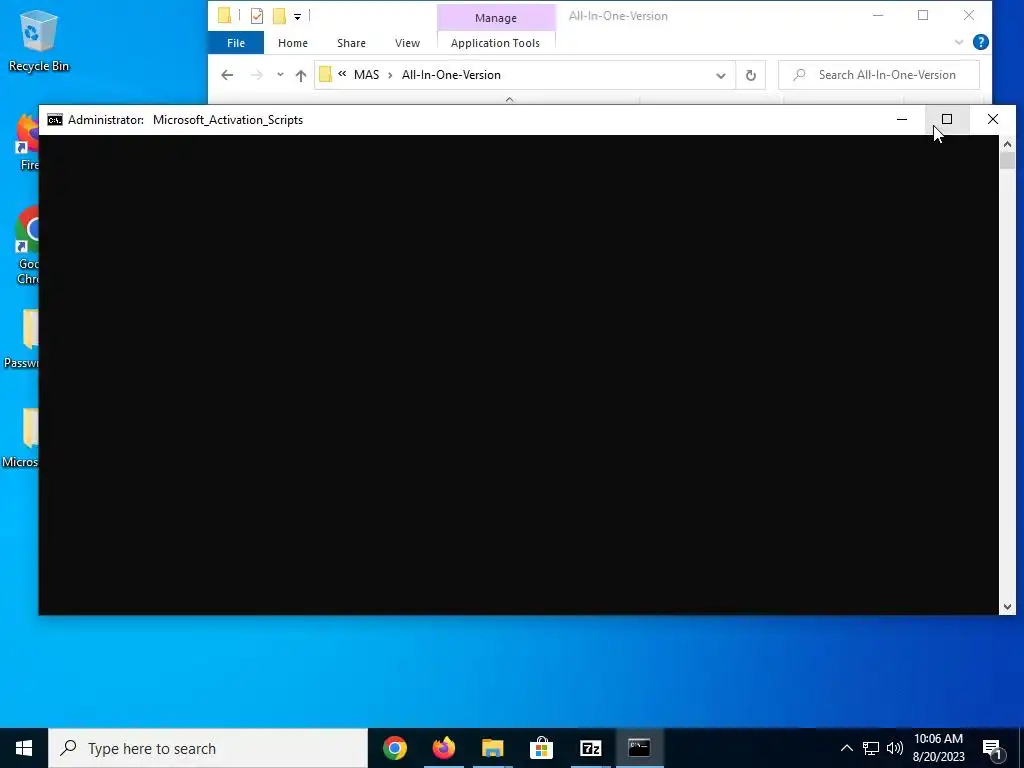Open Customize Quick Access Toolbar dropdown

click(x=297, y=16)
